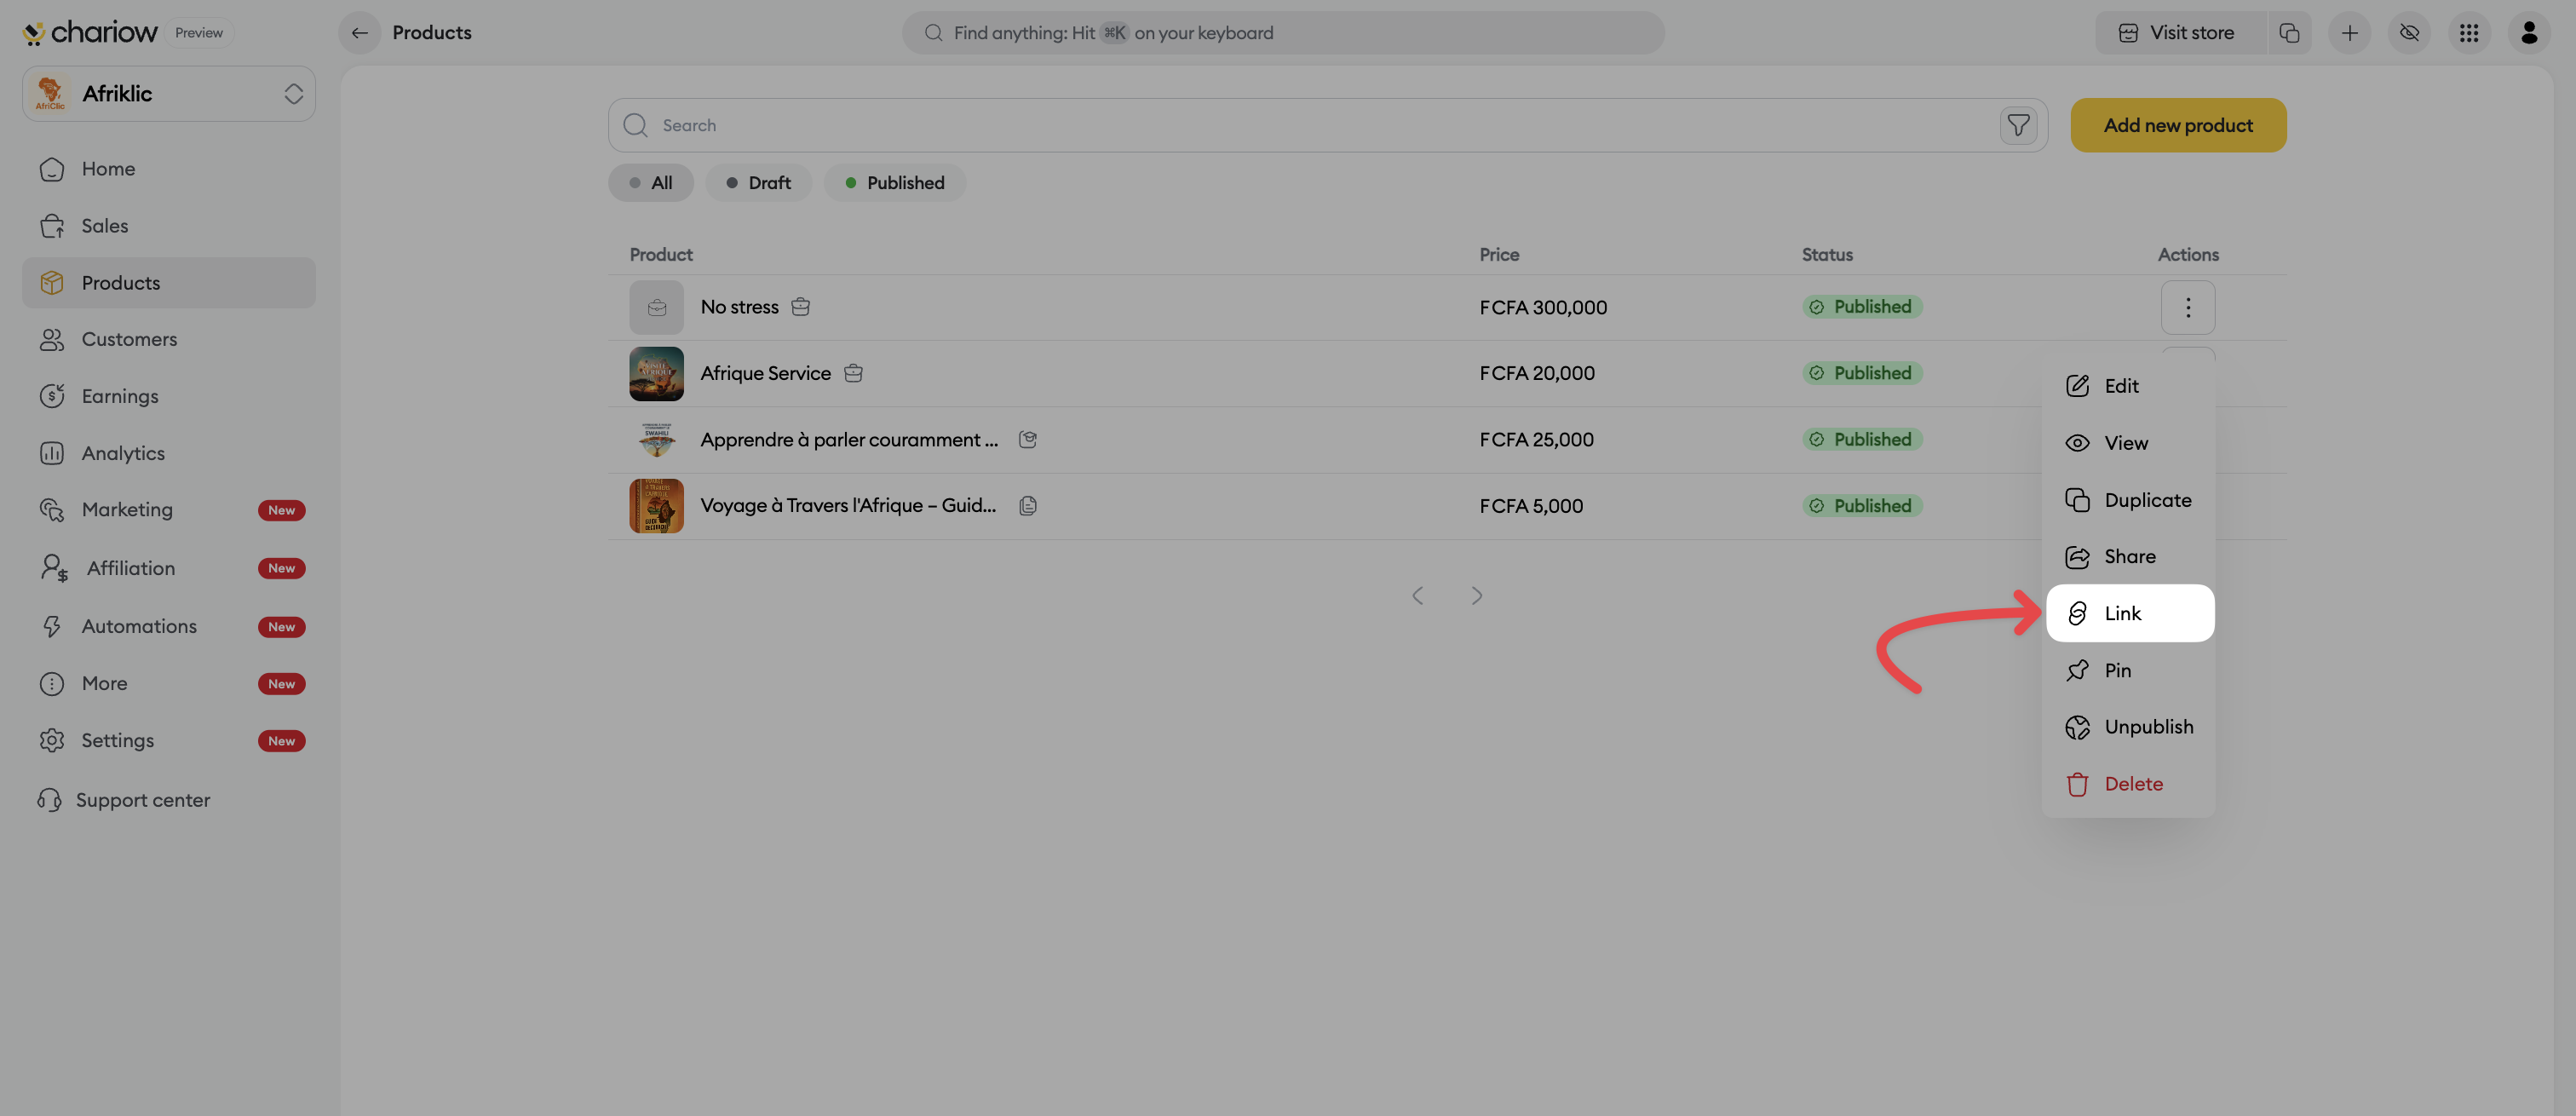
Task: Click the Visit store button
Action: [x=2177, y=33]
